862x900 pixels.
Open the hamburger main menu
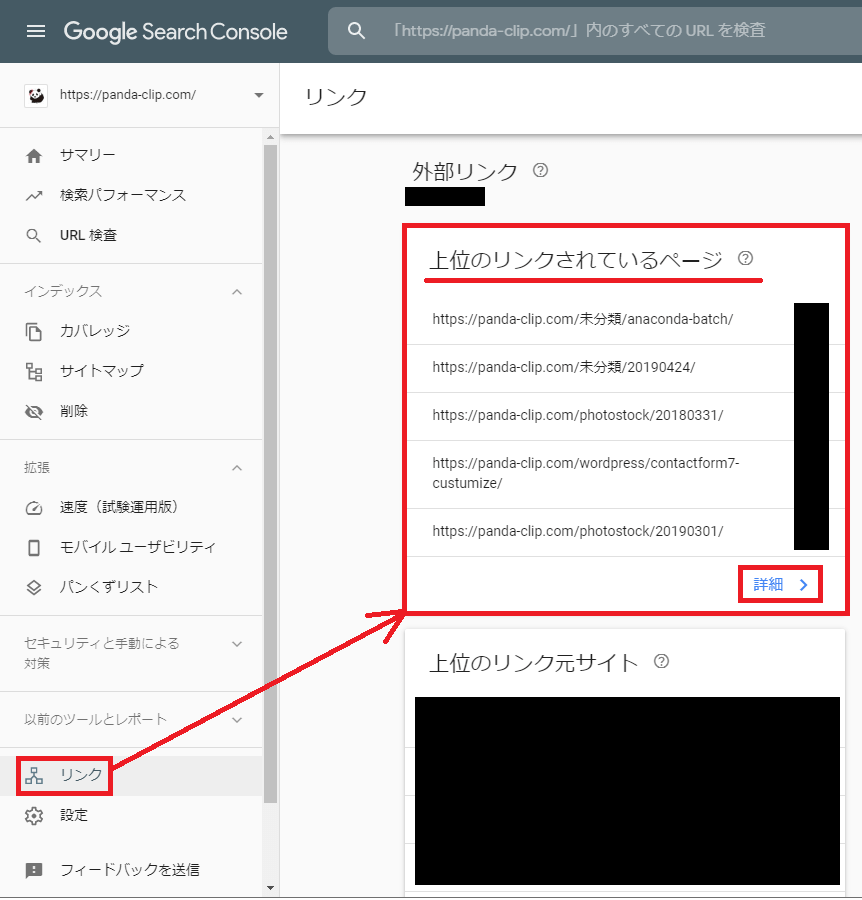tap(36, 31)
